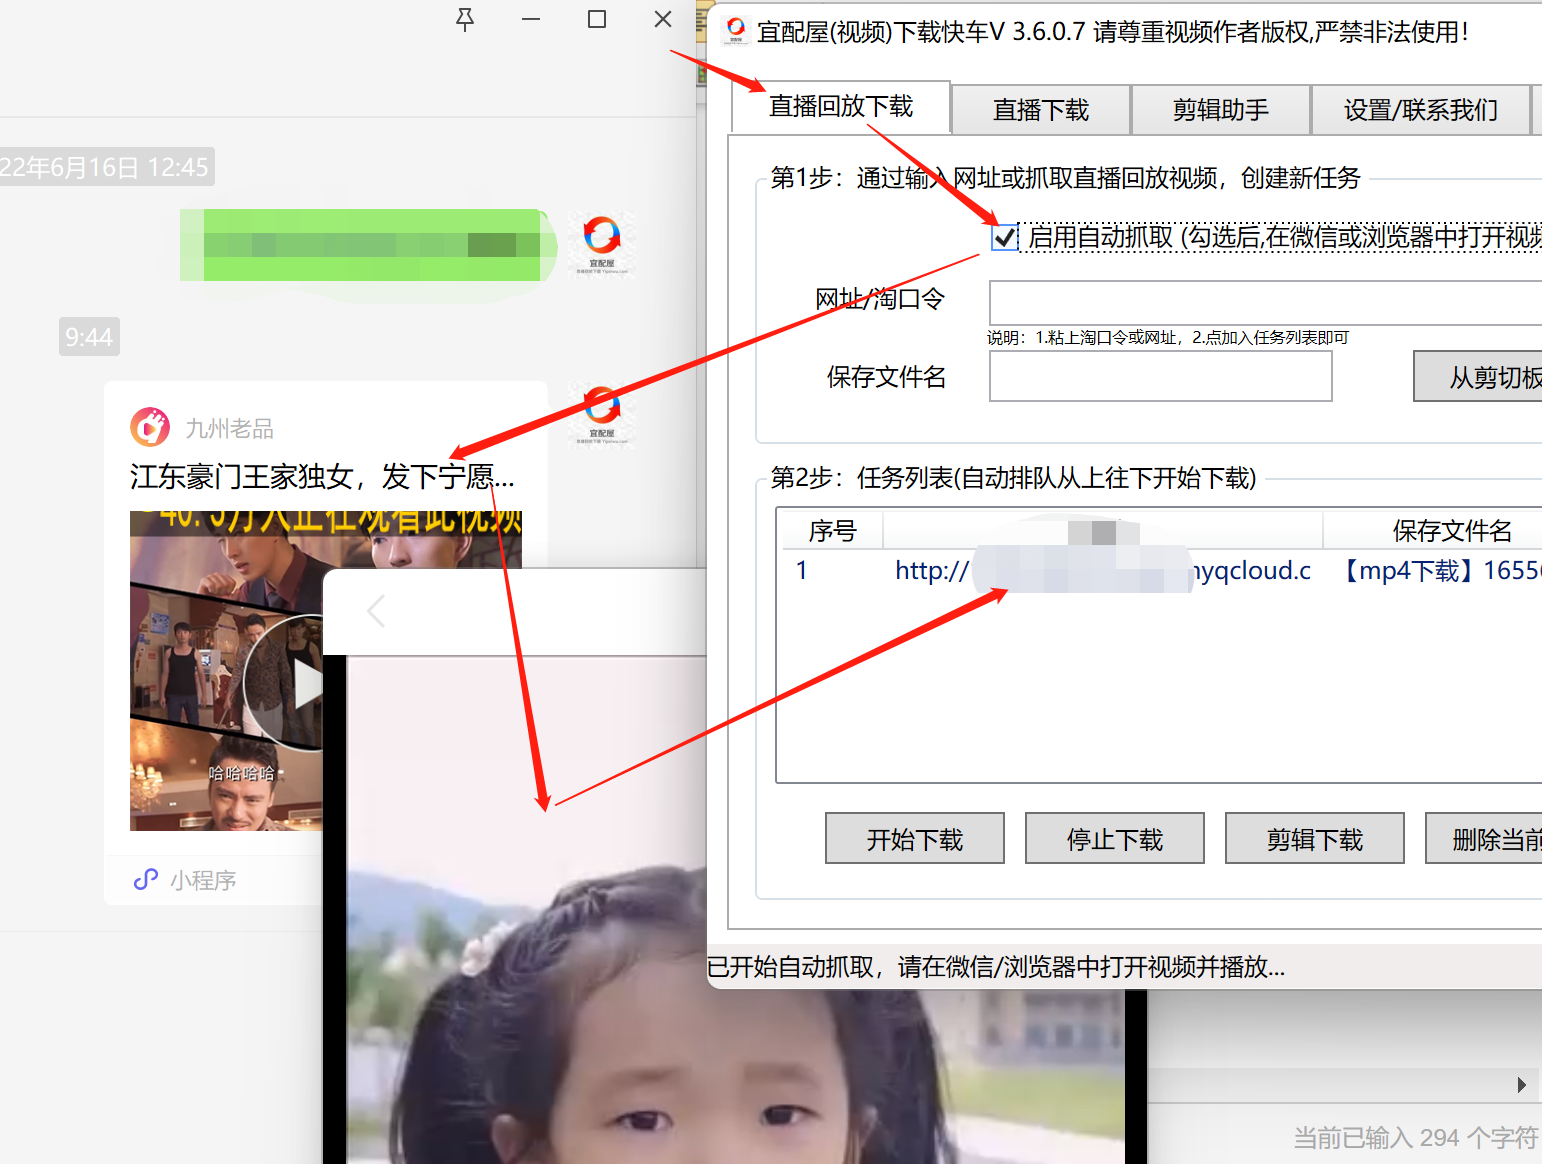Click the 九州老品 mini program logo
The height and width of the screenshot is (1164, 1542).
pos(150,428)
